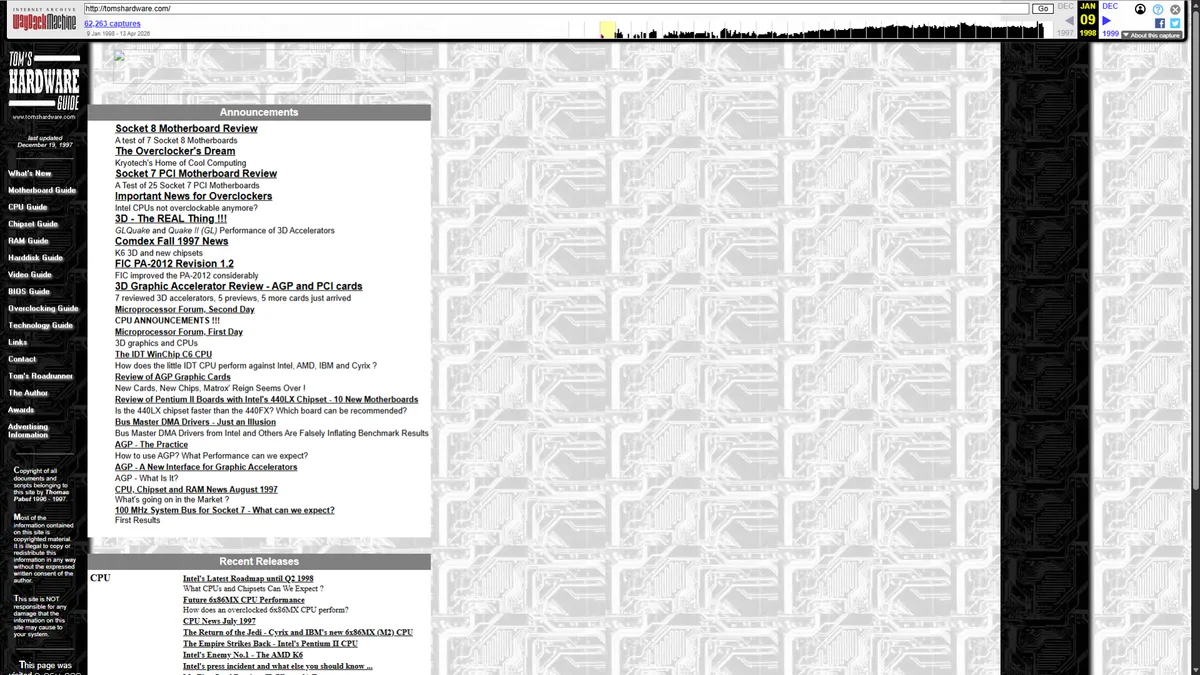Open 3D - The REAL Thing link
The image size is (1200, 675).
(x=171, y=219)
